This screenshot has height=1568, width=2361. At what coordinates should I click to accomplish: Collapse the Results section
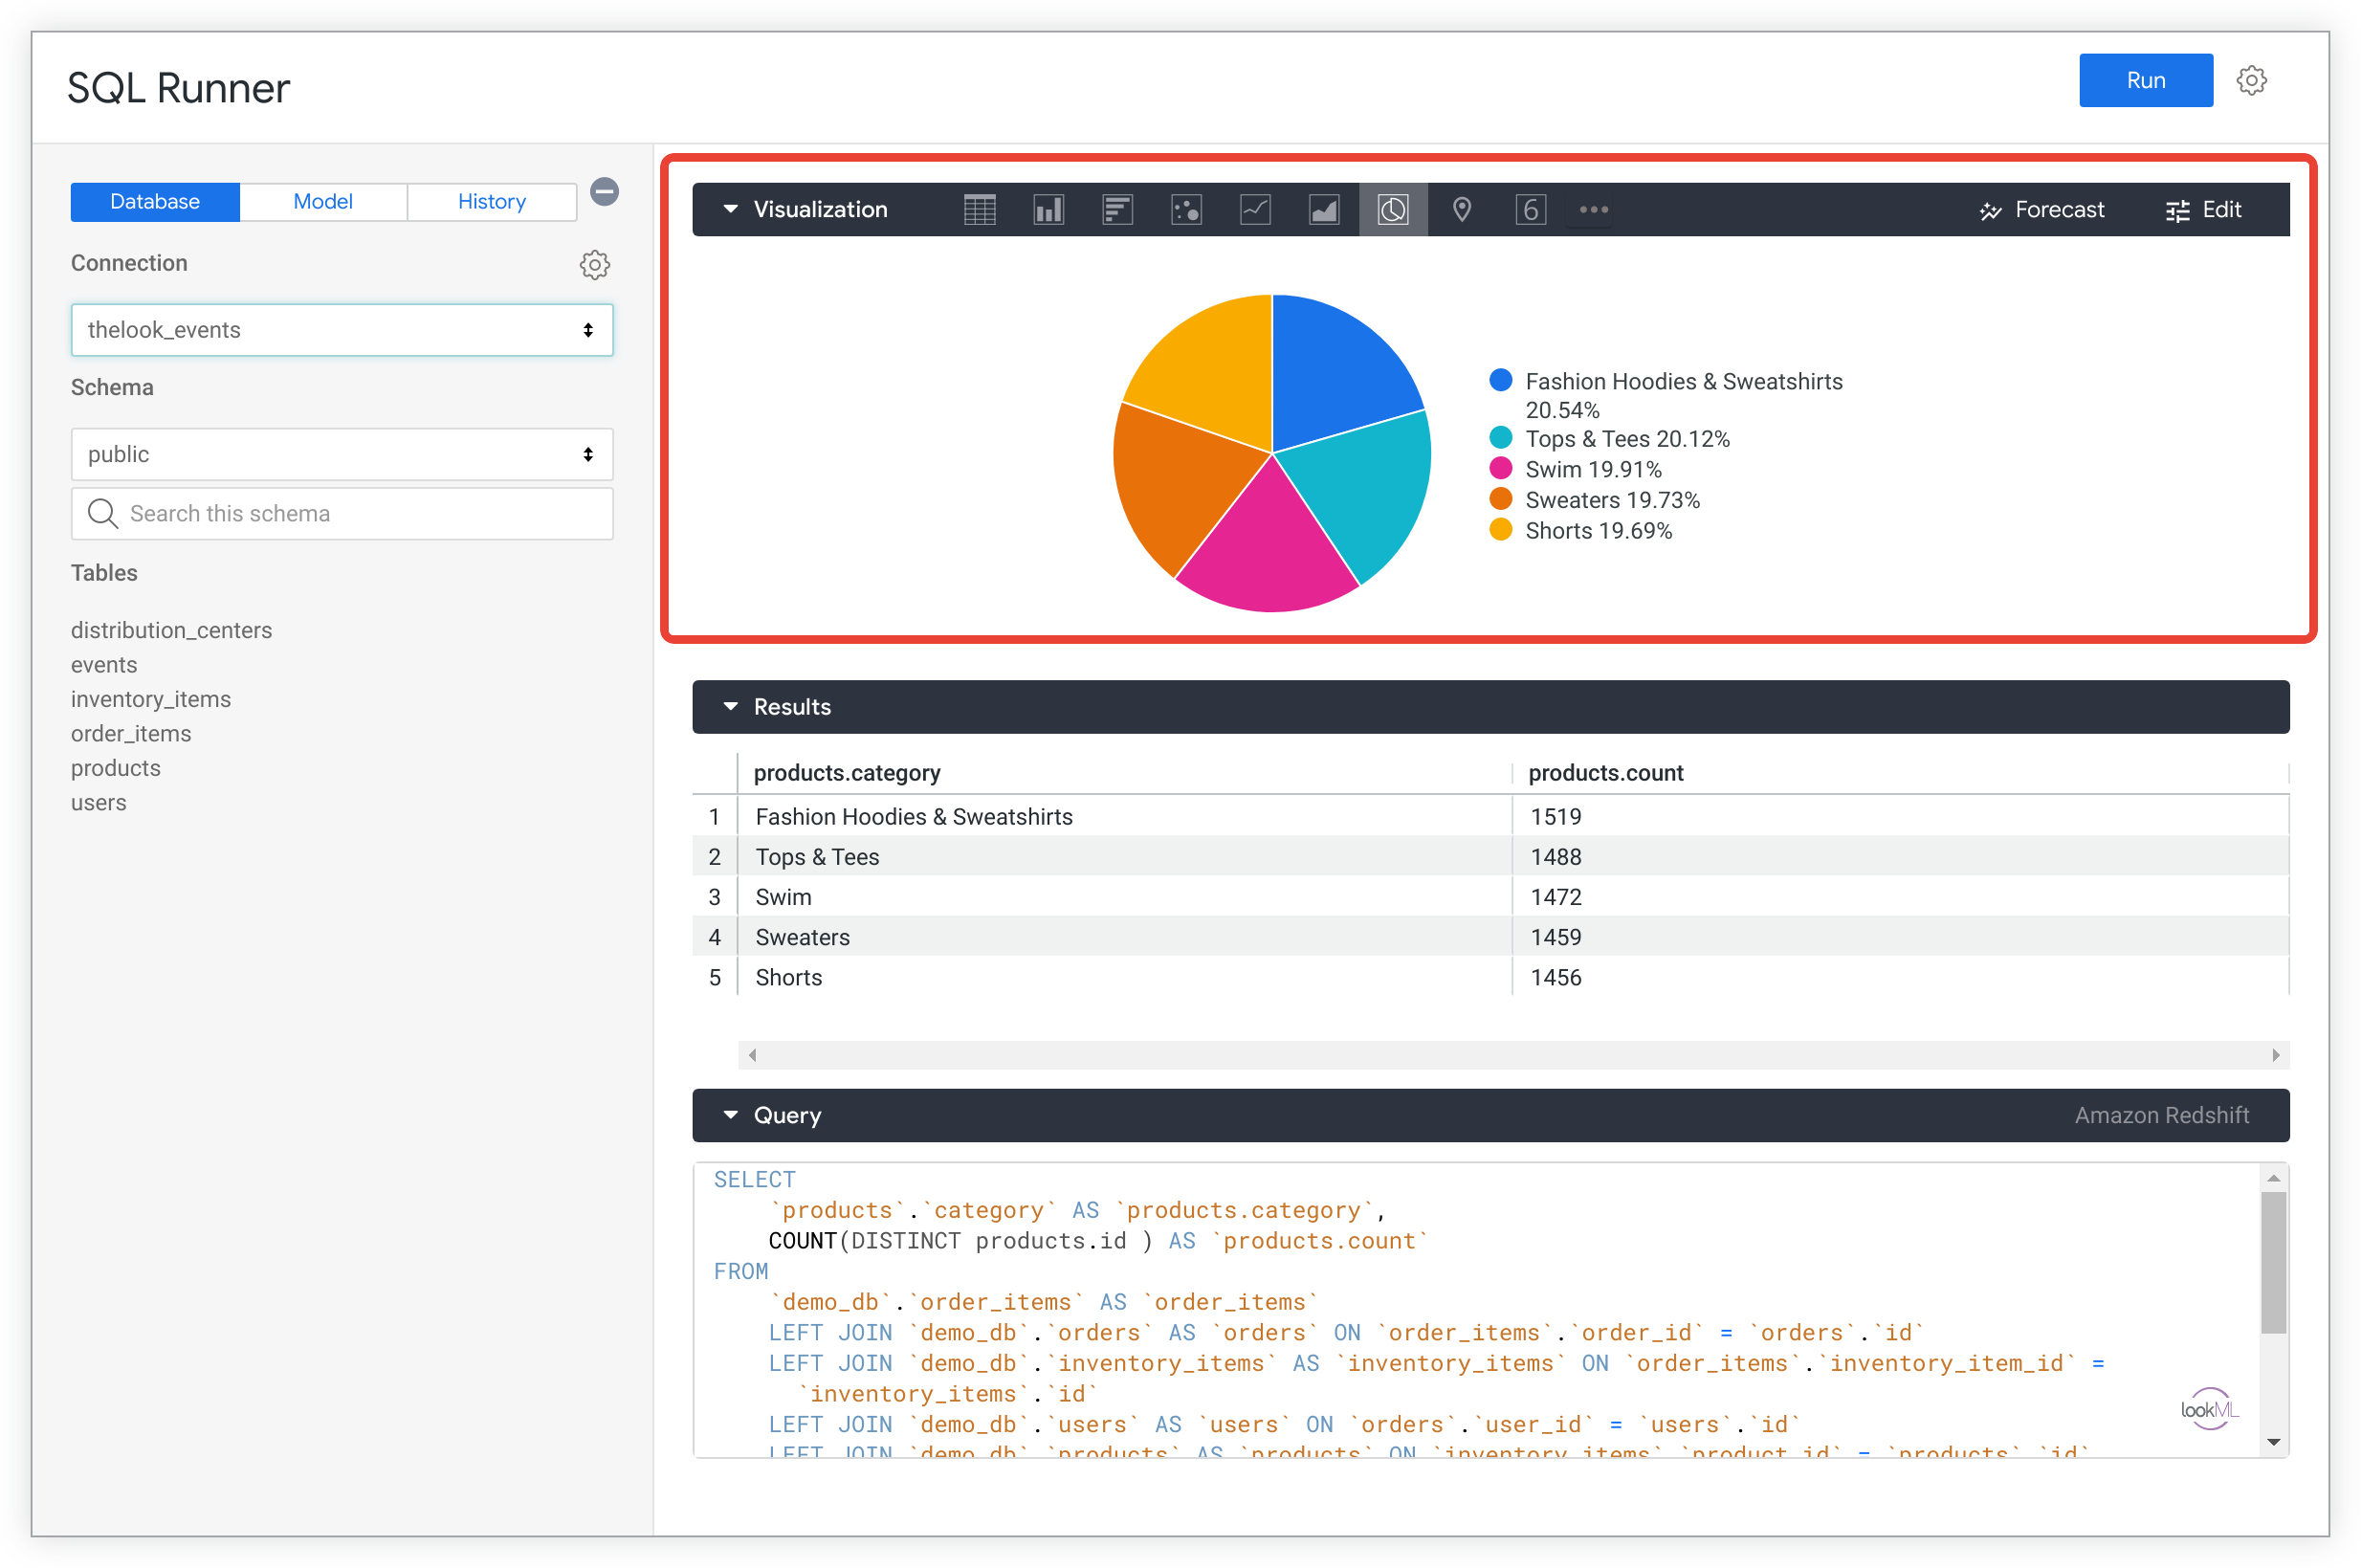(731, 706)
